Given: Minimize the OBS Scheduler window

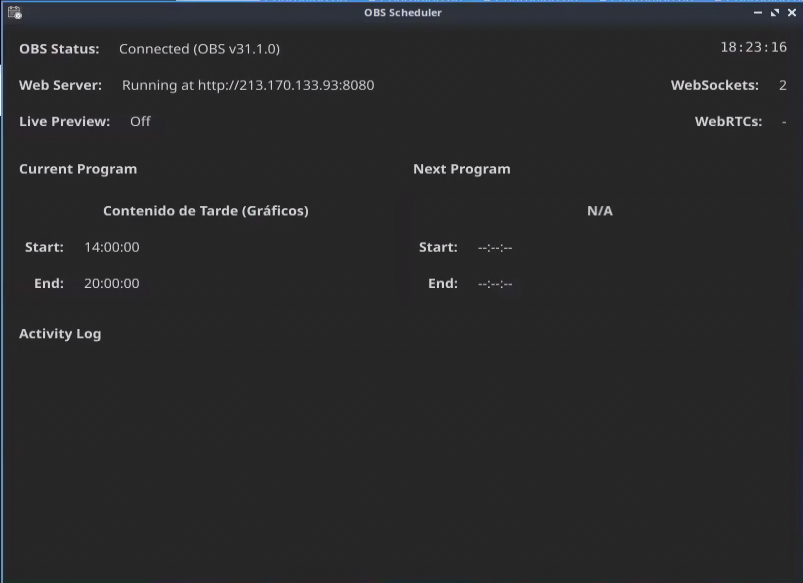Looking at the screenshot, I should click(758, 13).
